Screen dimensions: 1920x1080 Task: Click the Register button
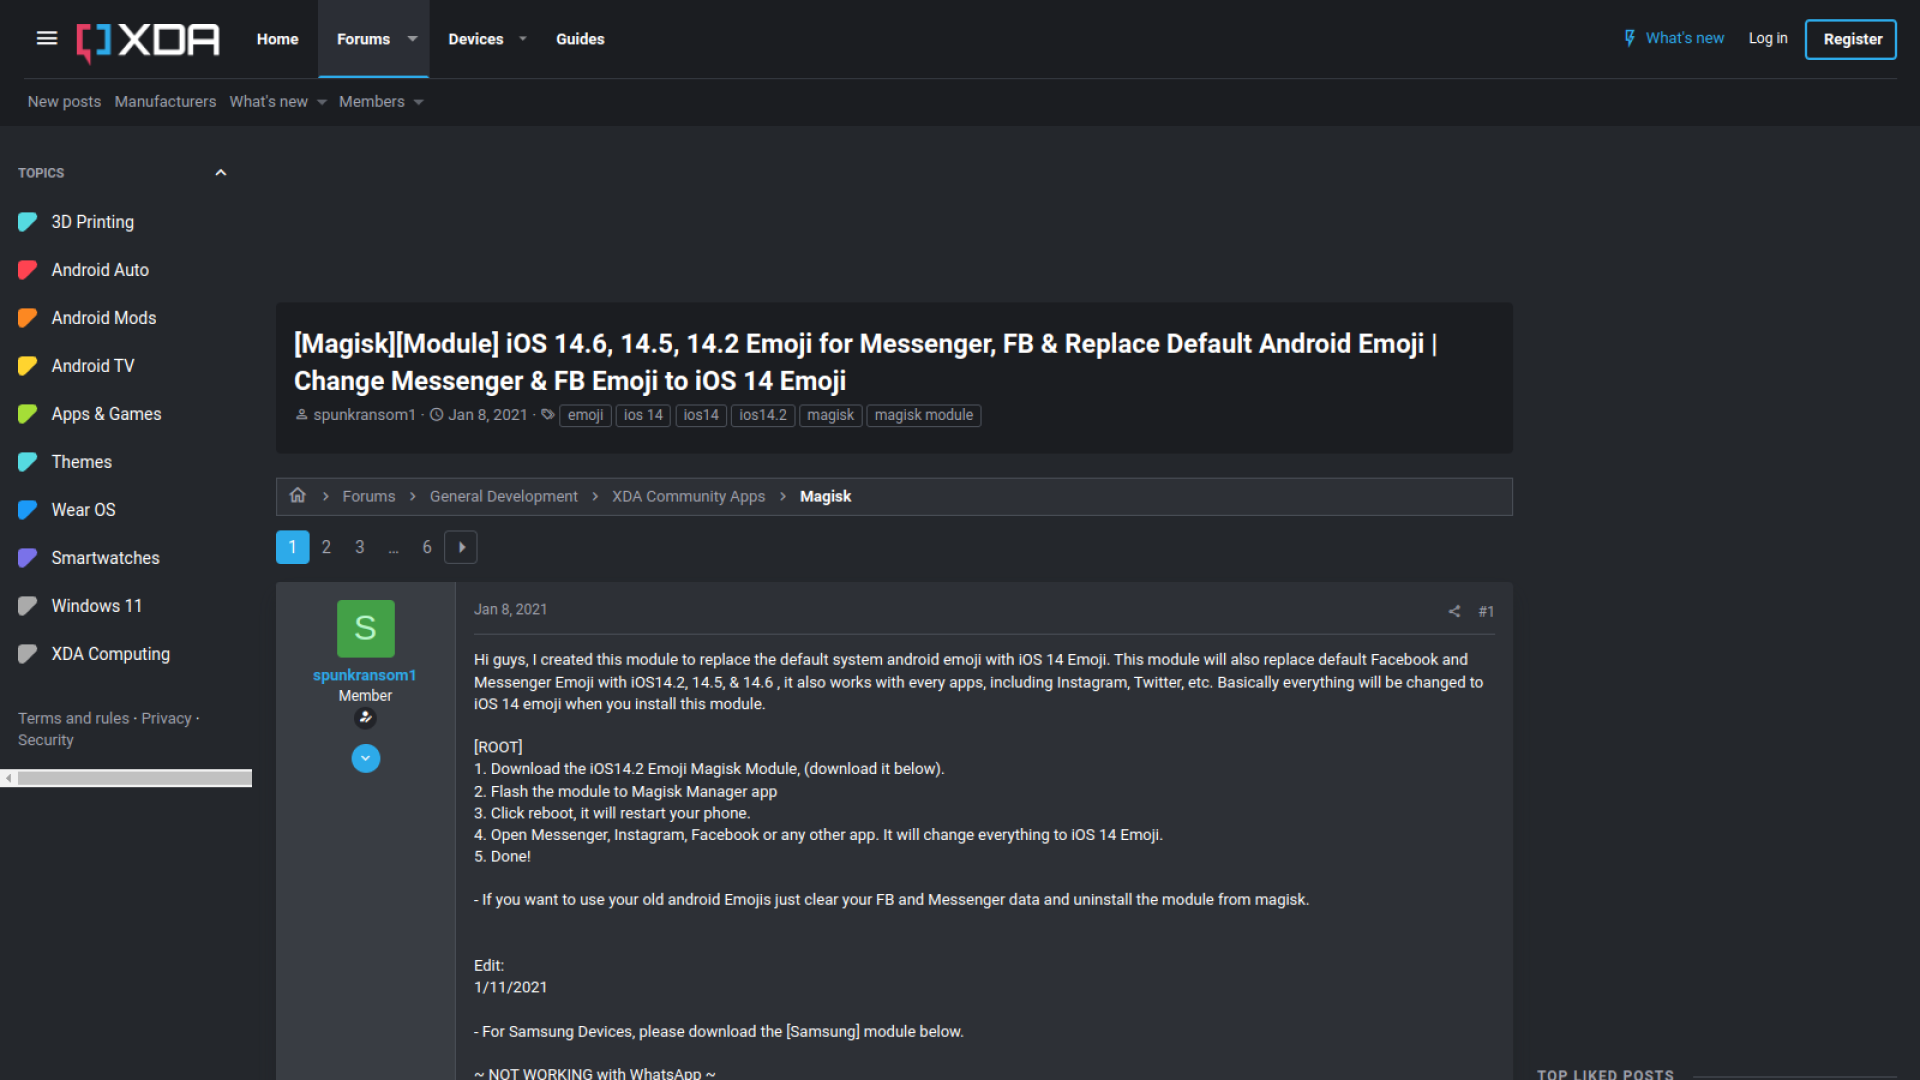1851,39
